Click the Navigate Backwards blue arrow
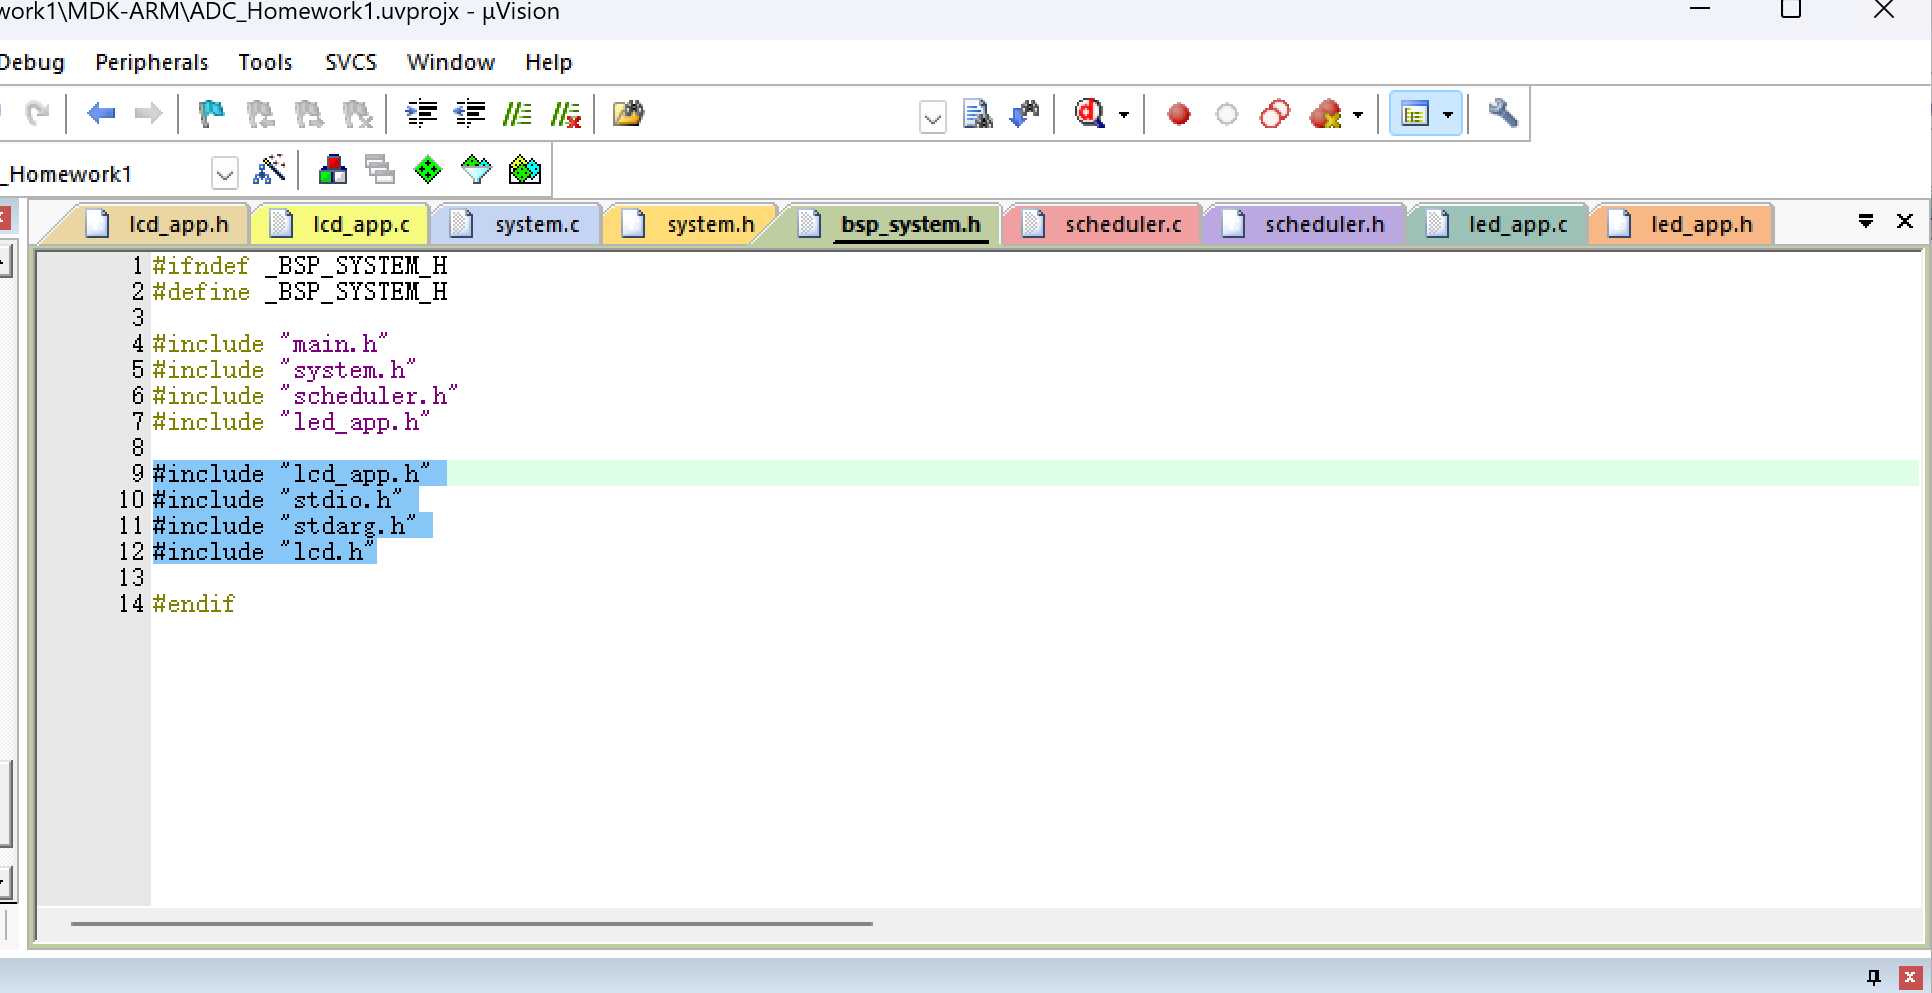This screenshot has width=1932, height=993. tap(101, 114)
